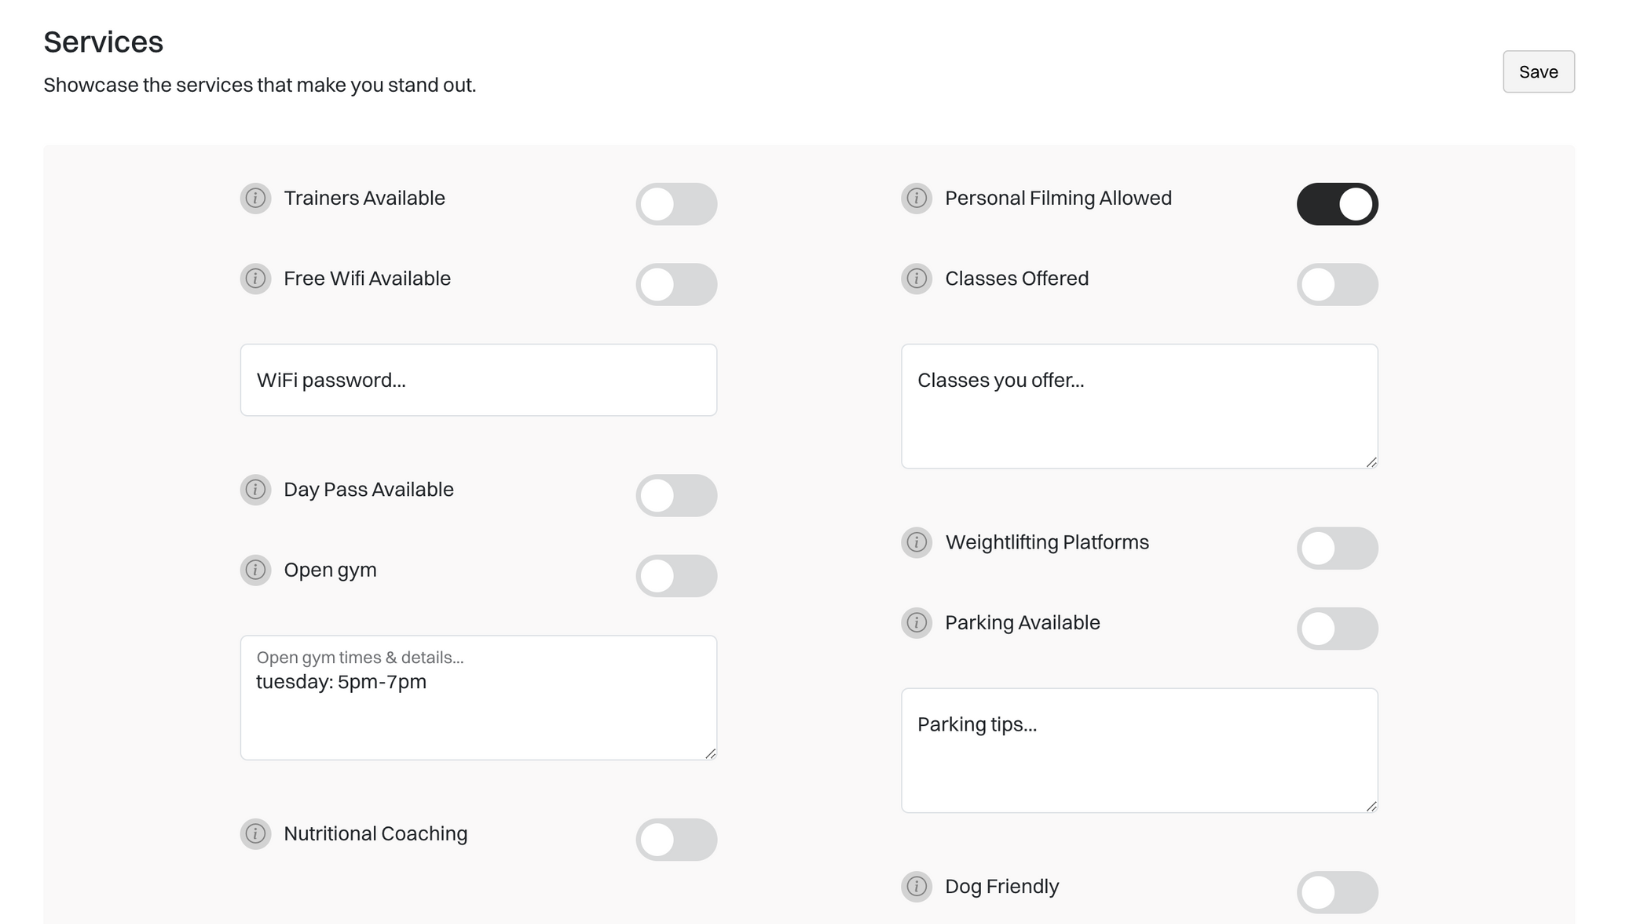The image size is (1640, 924).
Task: Focus the WiFi password field
Action: click(479, 380)
